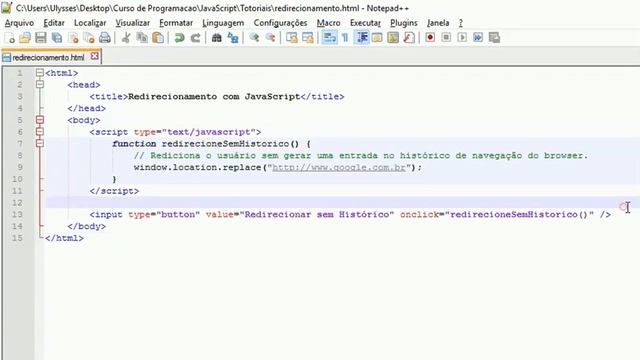The height and width of the screenshot is (360, 640).
Task: Open the Visualizar menu
Action: 133,23
